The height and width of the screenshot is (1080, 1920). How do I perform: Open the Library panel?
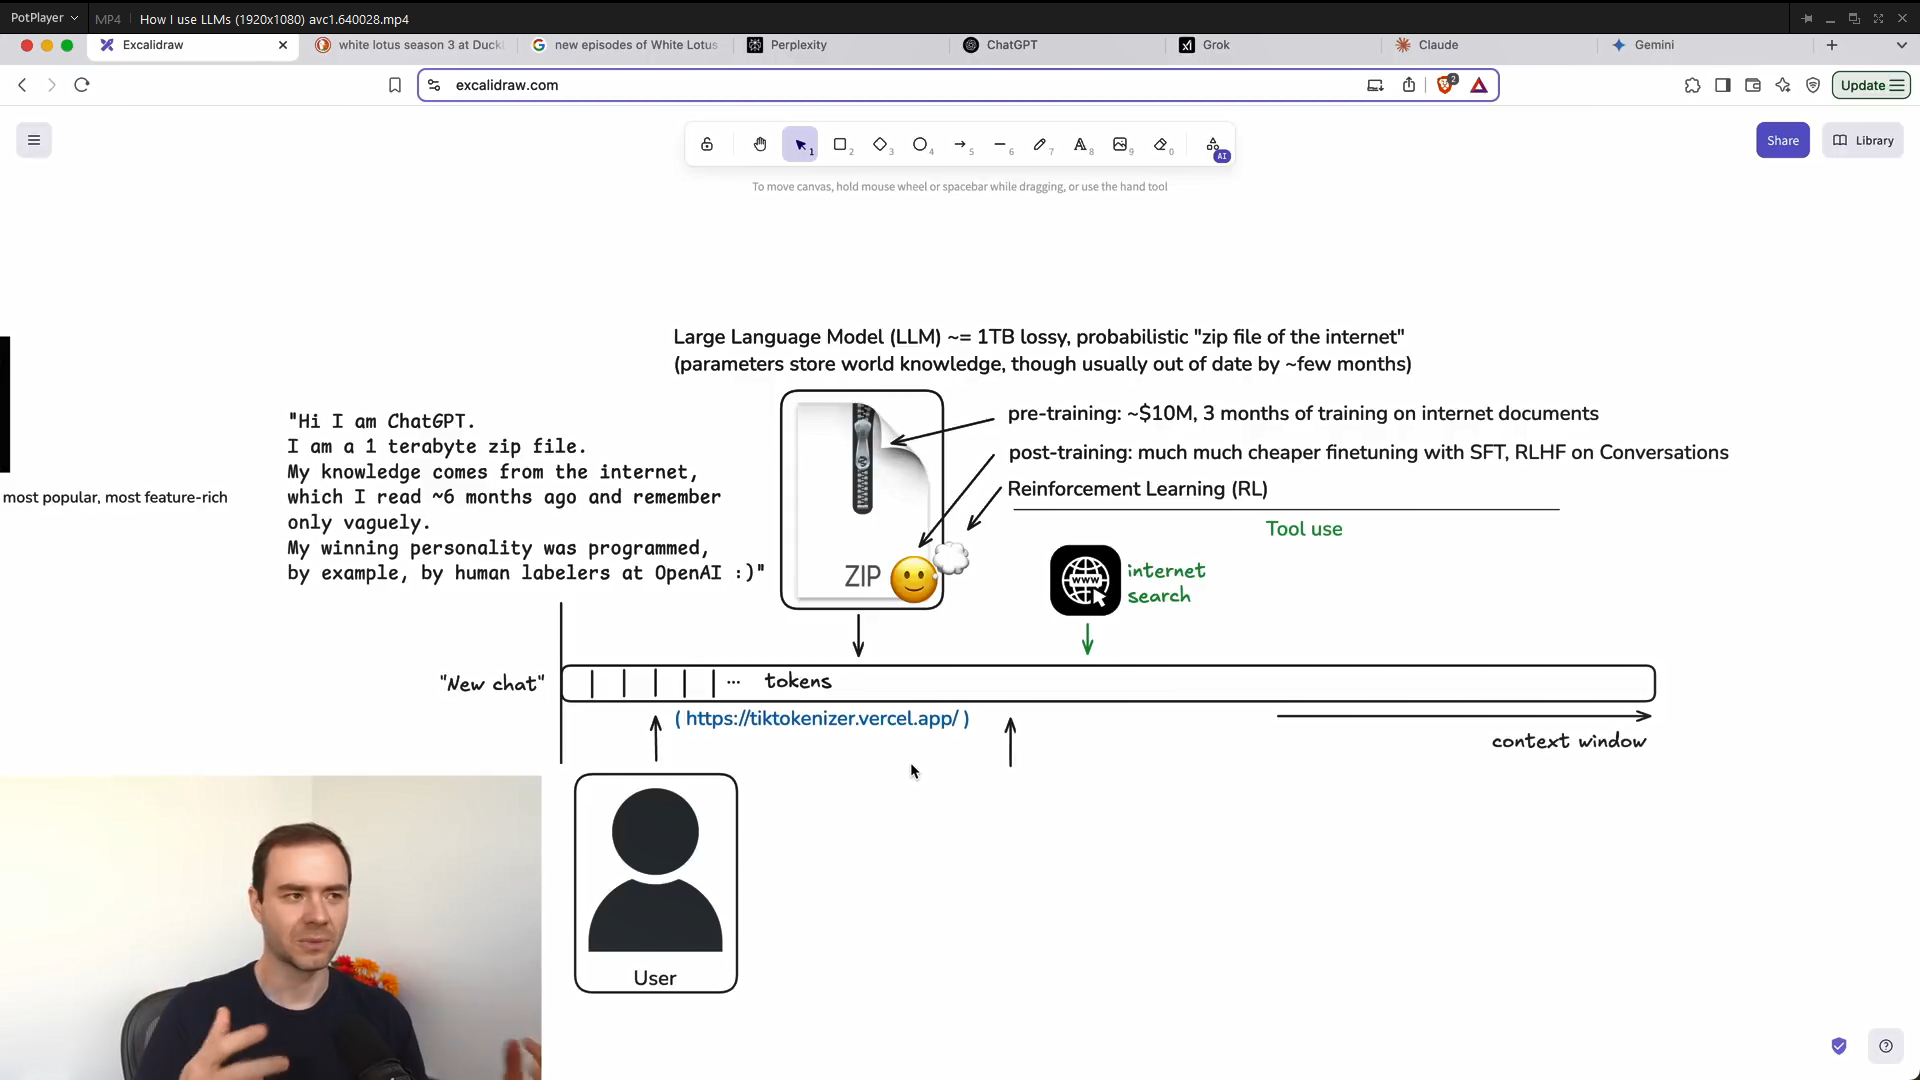point(1863,140)
